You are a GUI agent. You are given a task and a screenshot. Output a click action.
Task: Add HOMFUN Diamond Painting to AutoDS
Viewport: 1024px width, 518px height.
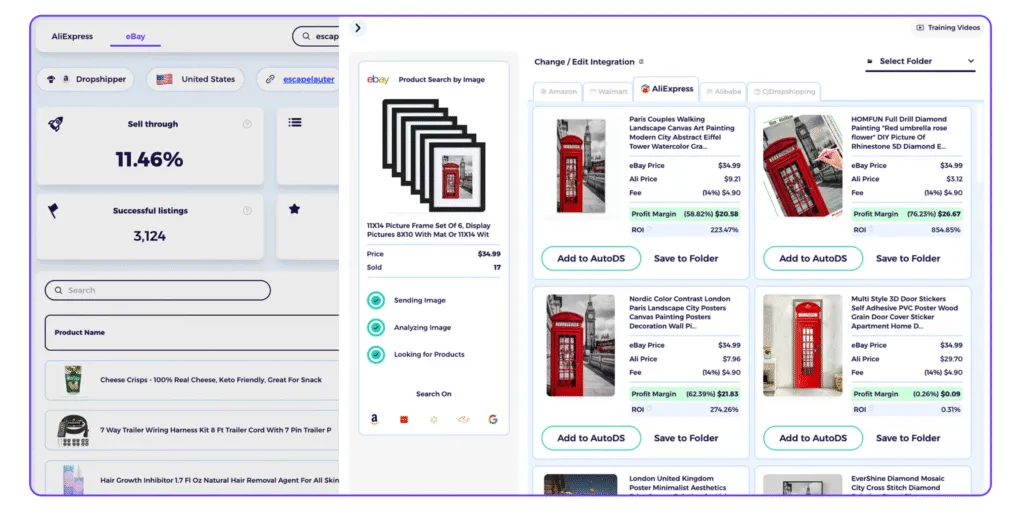point(813,259)
